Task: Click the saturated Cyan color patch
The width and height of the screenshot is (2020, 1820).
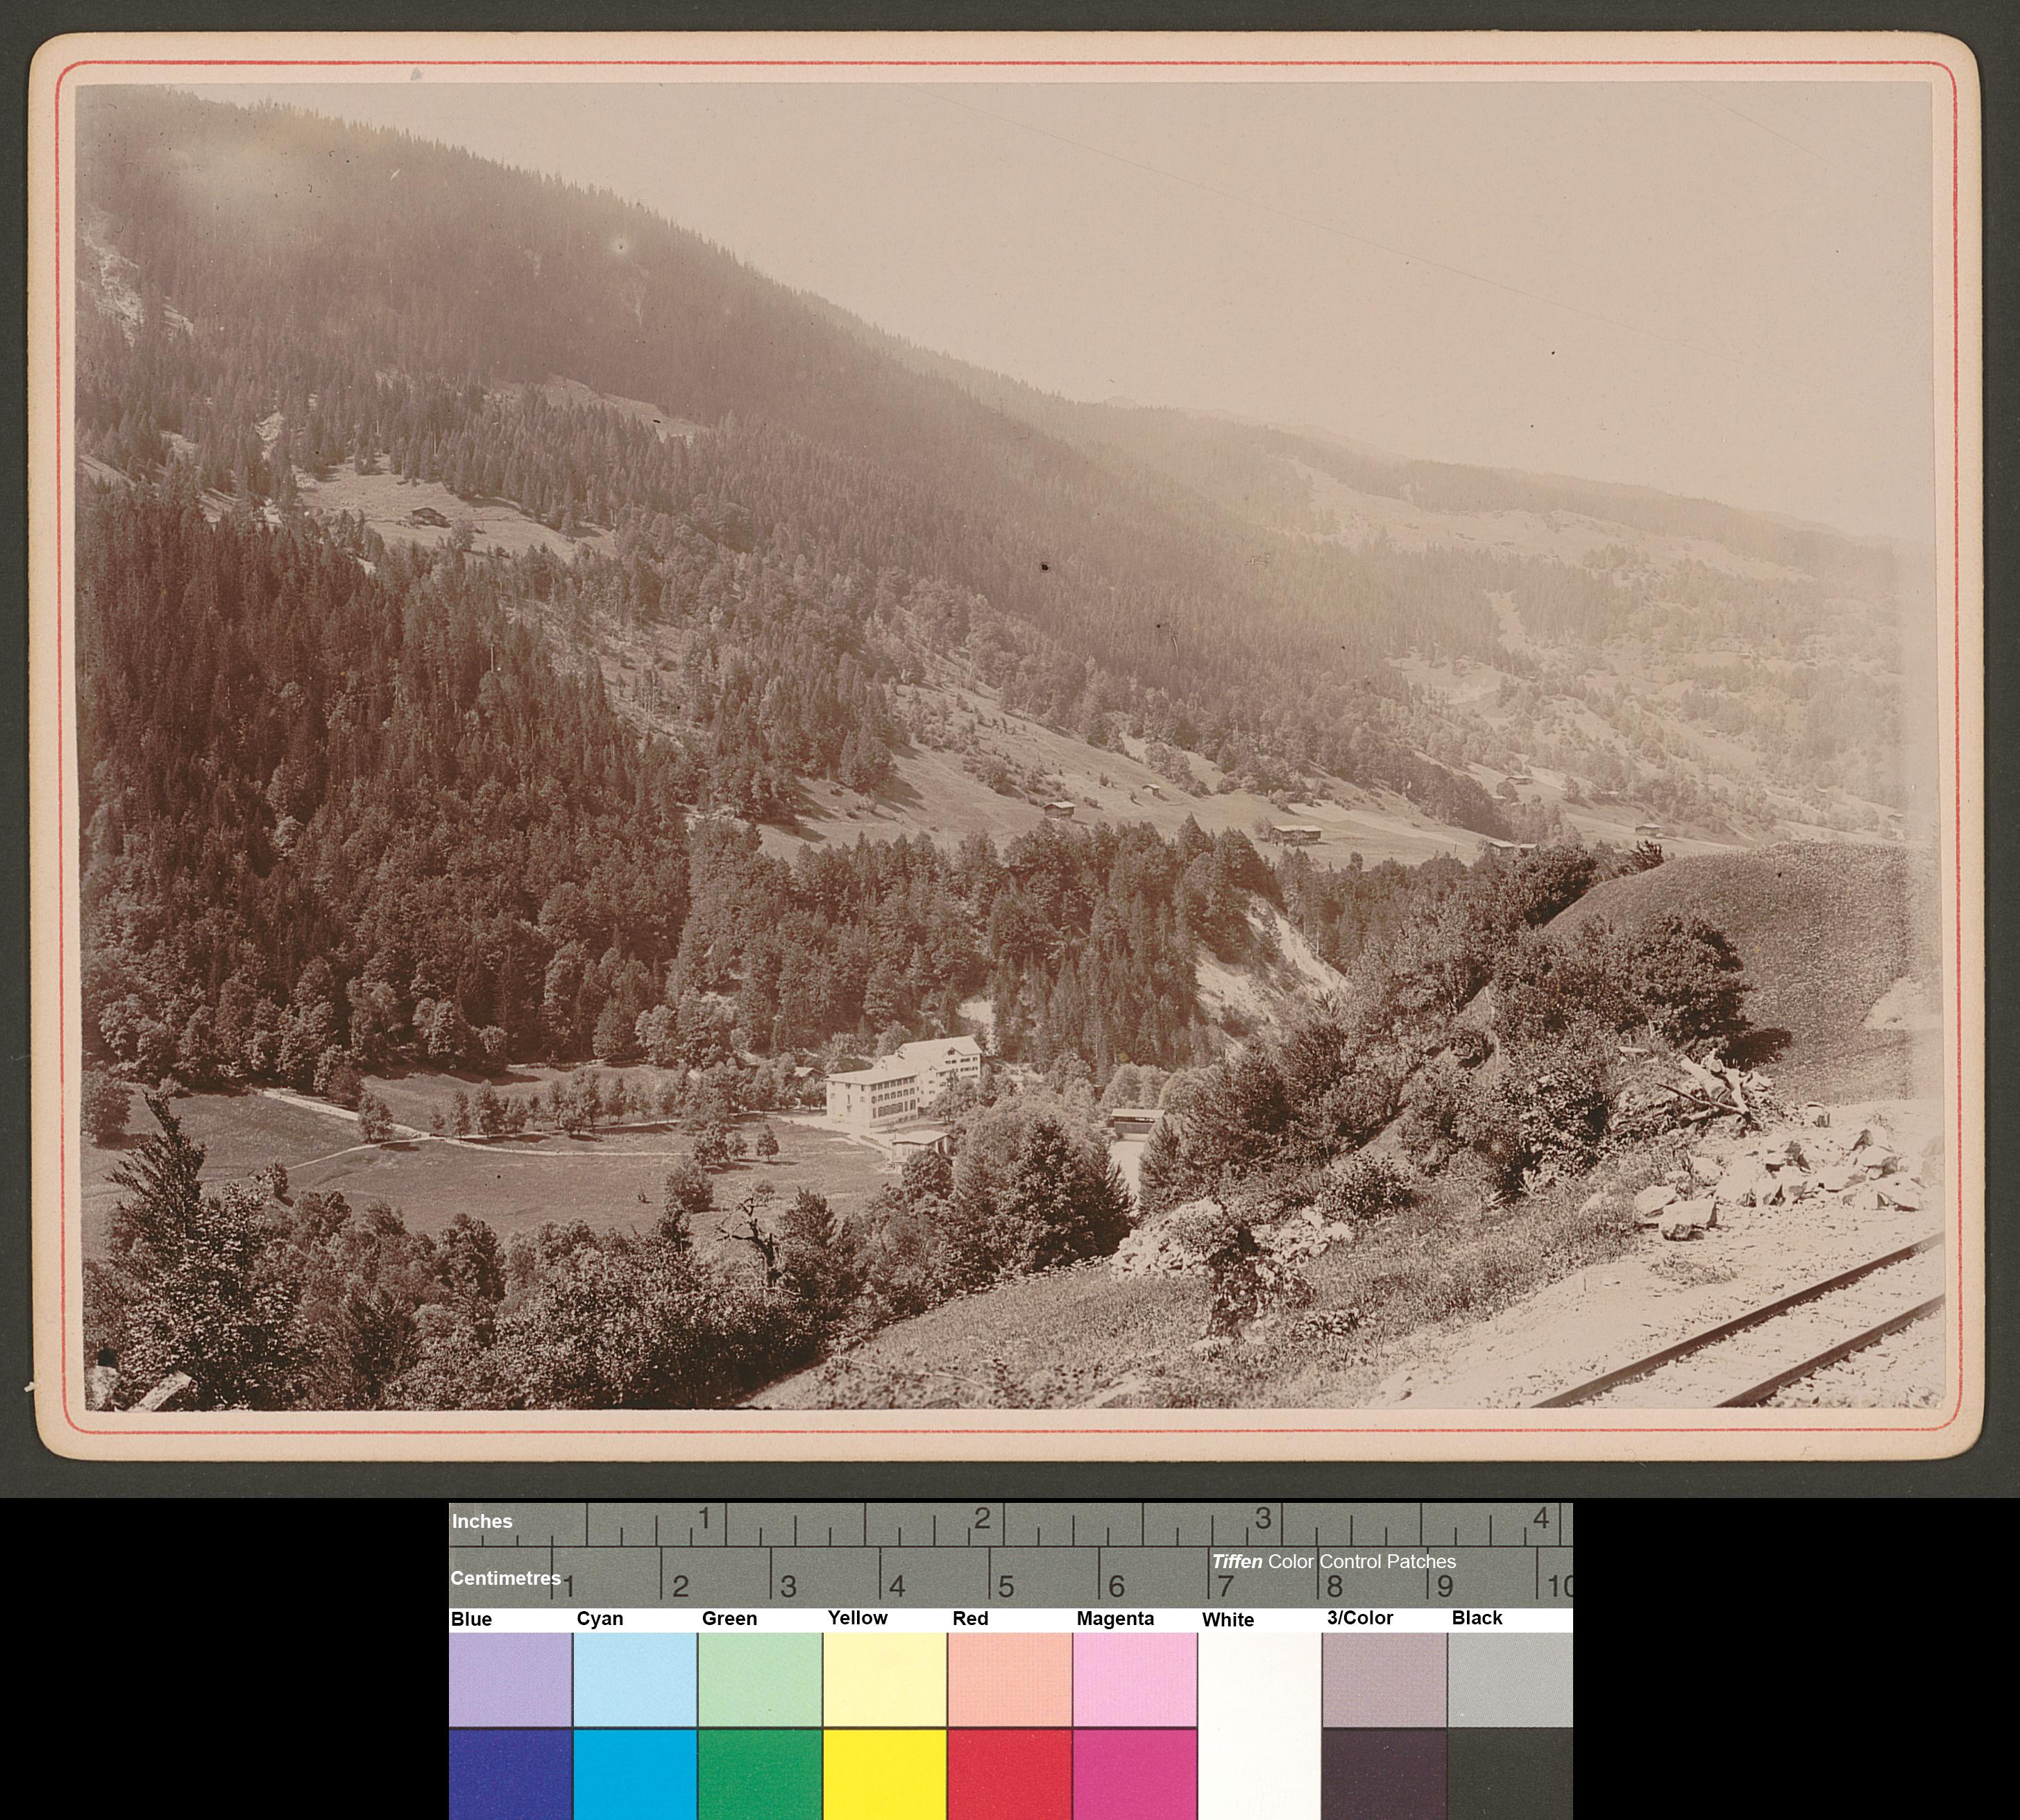Action: [635, 1774]
